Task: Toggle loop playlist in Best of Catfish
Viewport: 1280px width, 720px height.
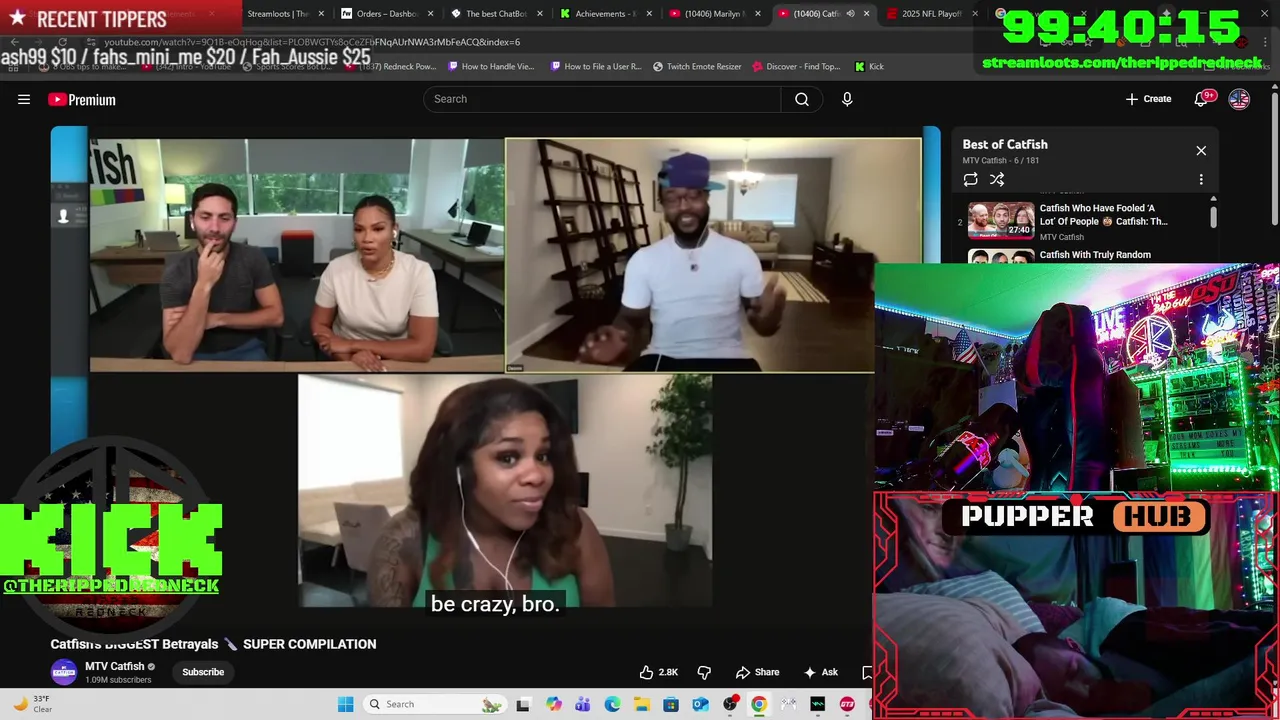Action: 970,179
